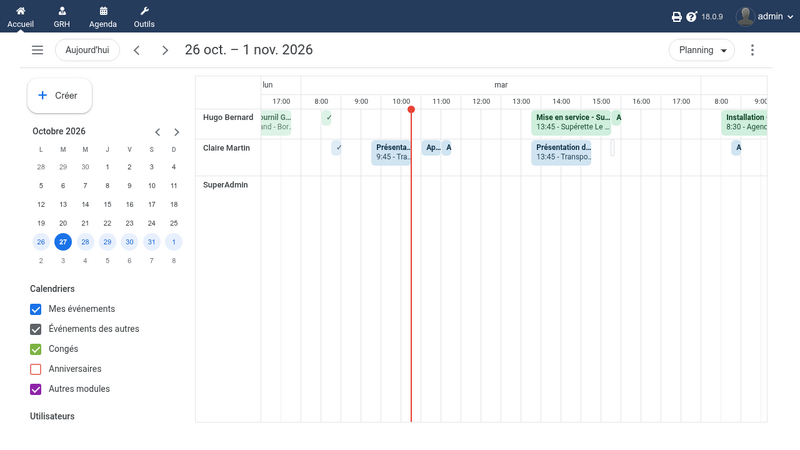Click the print icon in top bar

677,17
